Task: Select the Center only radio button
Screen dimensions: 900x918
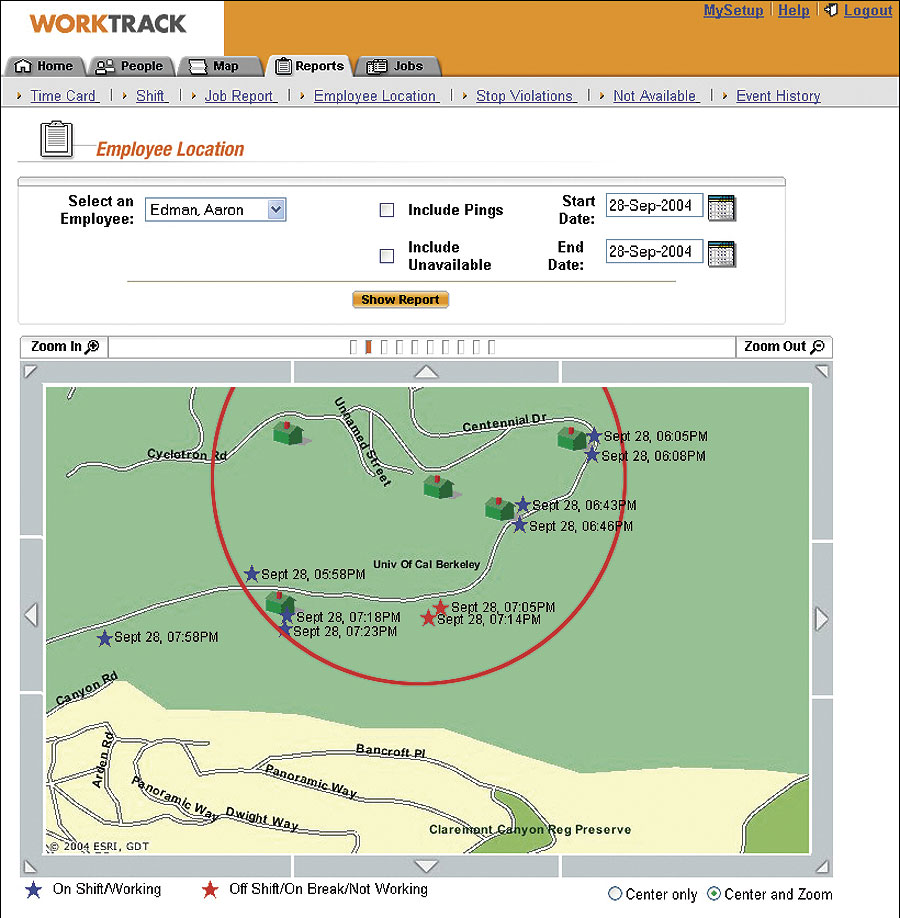Action: [x=615, y=893]
